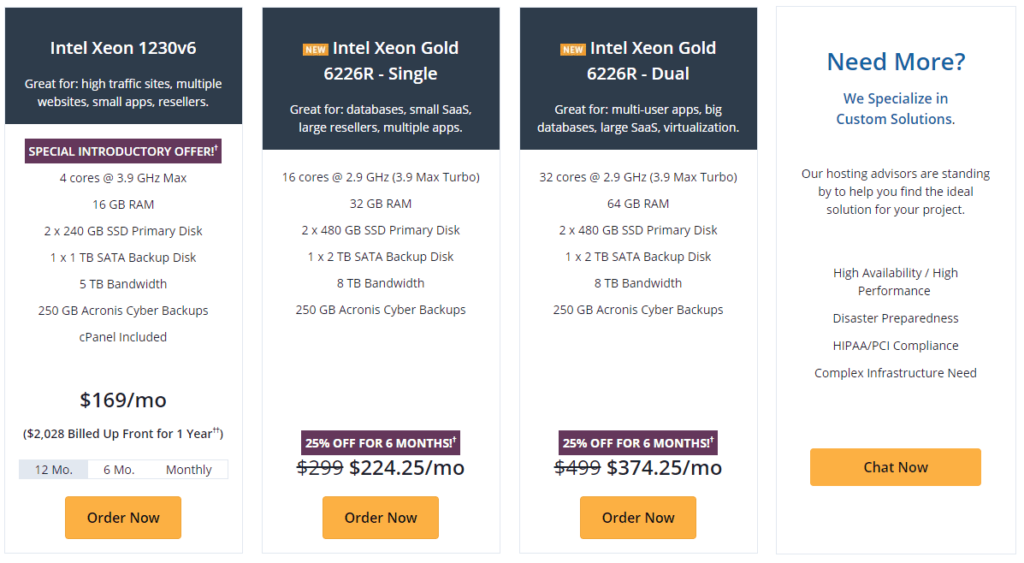Viewport: 1024px width, 563px height.
Task: Order the Intel Xeon 1230v6 plan
Action: pos(123,517)
